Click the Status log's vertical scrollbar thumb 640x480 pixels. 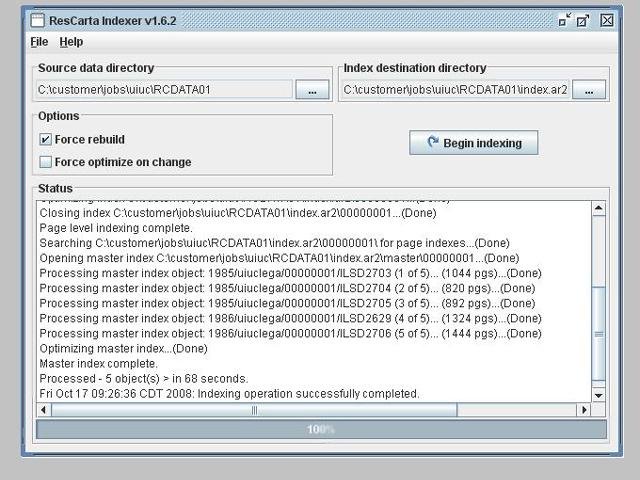pos(599,333)
